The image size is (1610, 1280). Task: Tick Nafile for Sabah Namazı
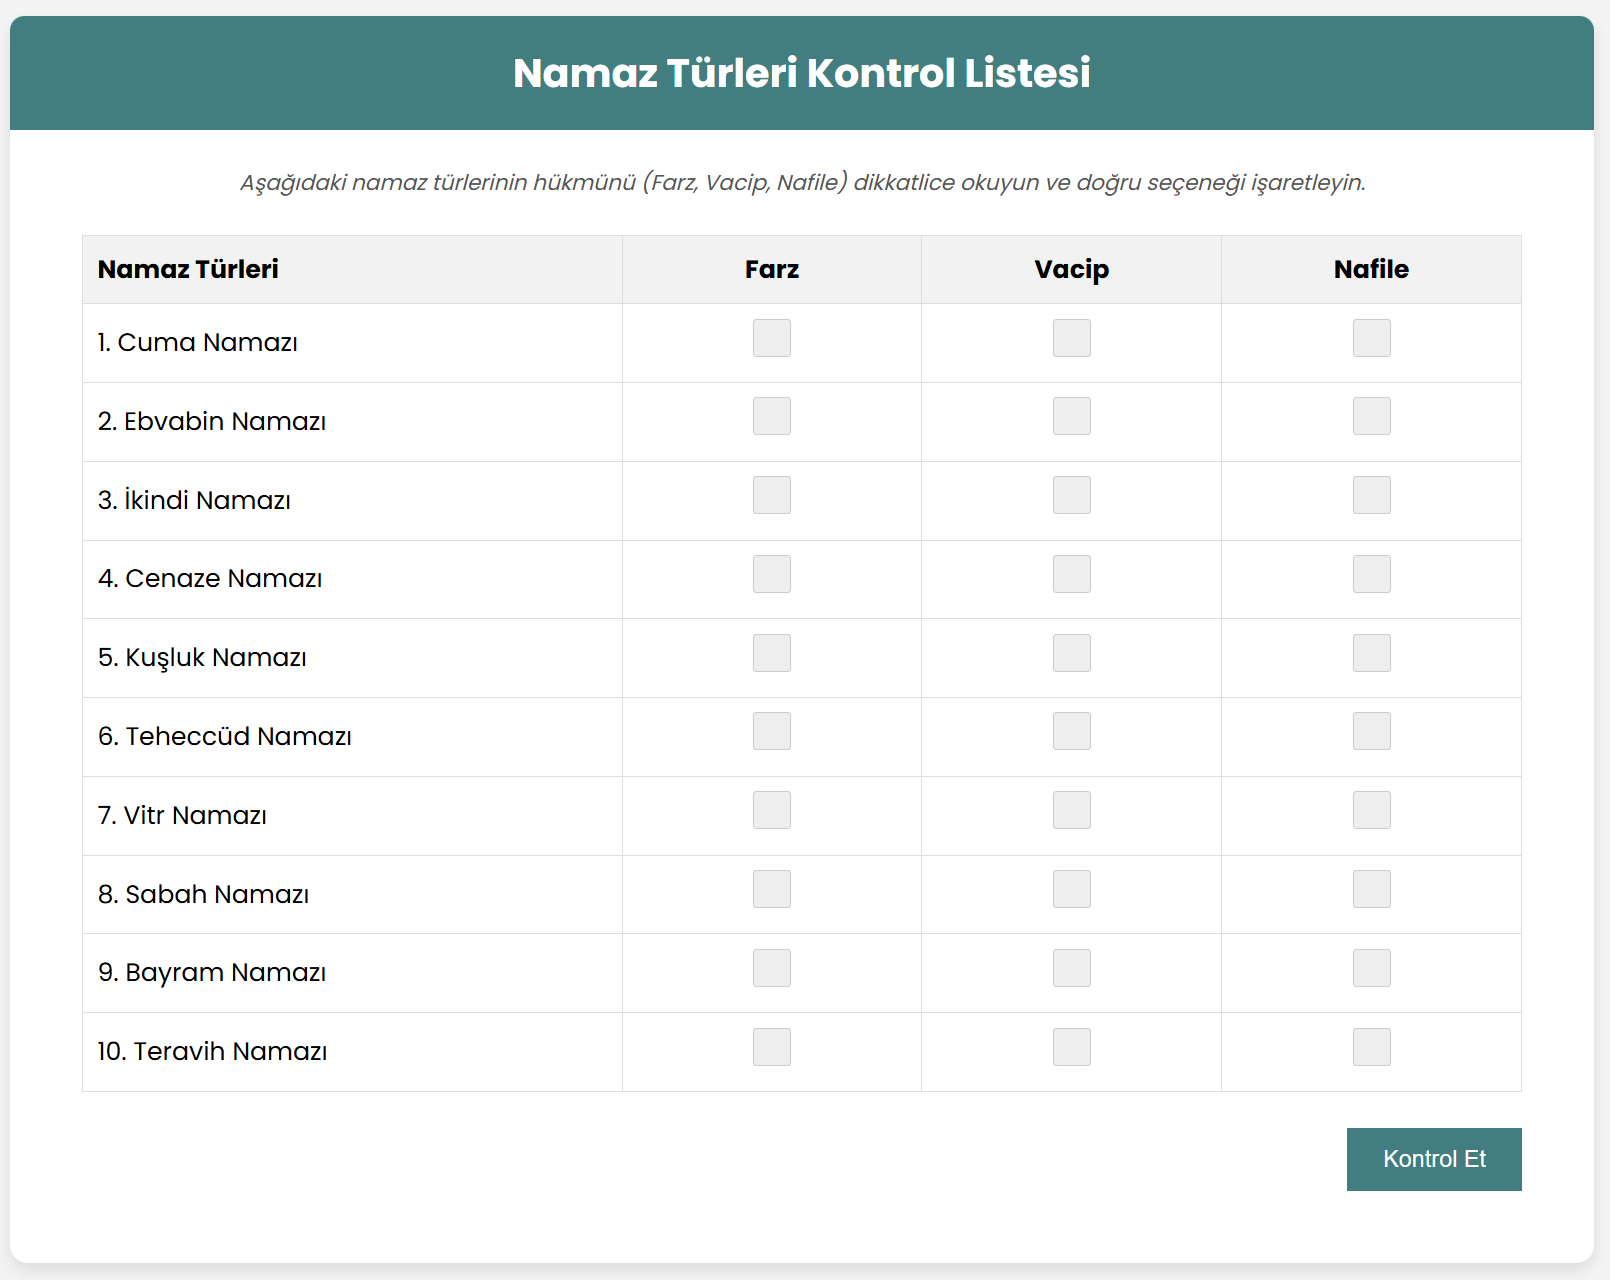point(1372,889)
